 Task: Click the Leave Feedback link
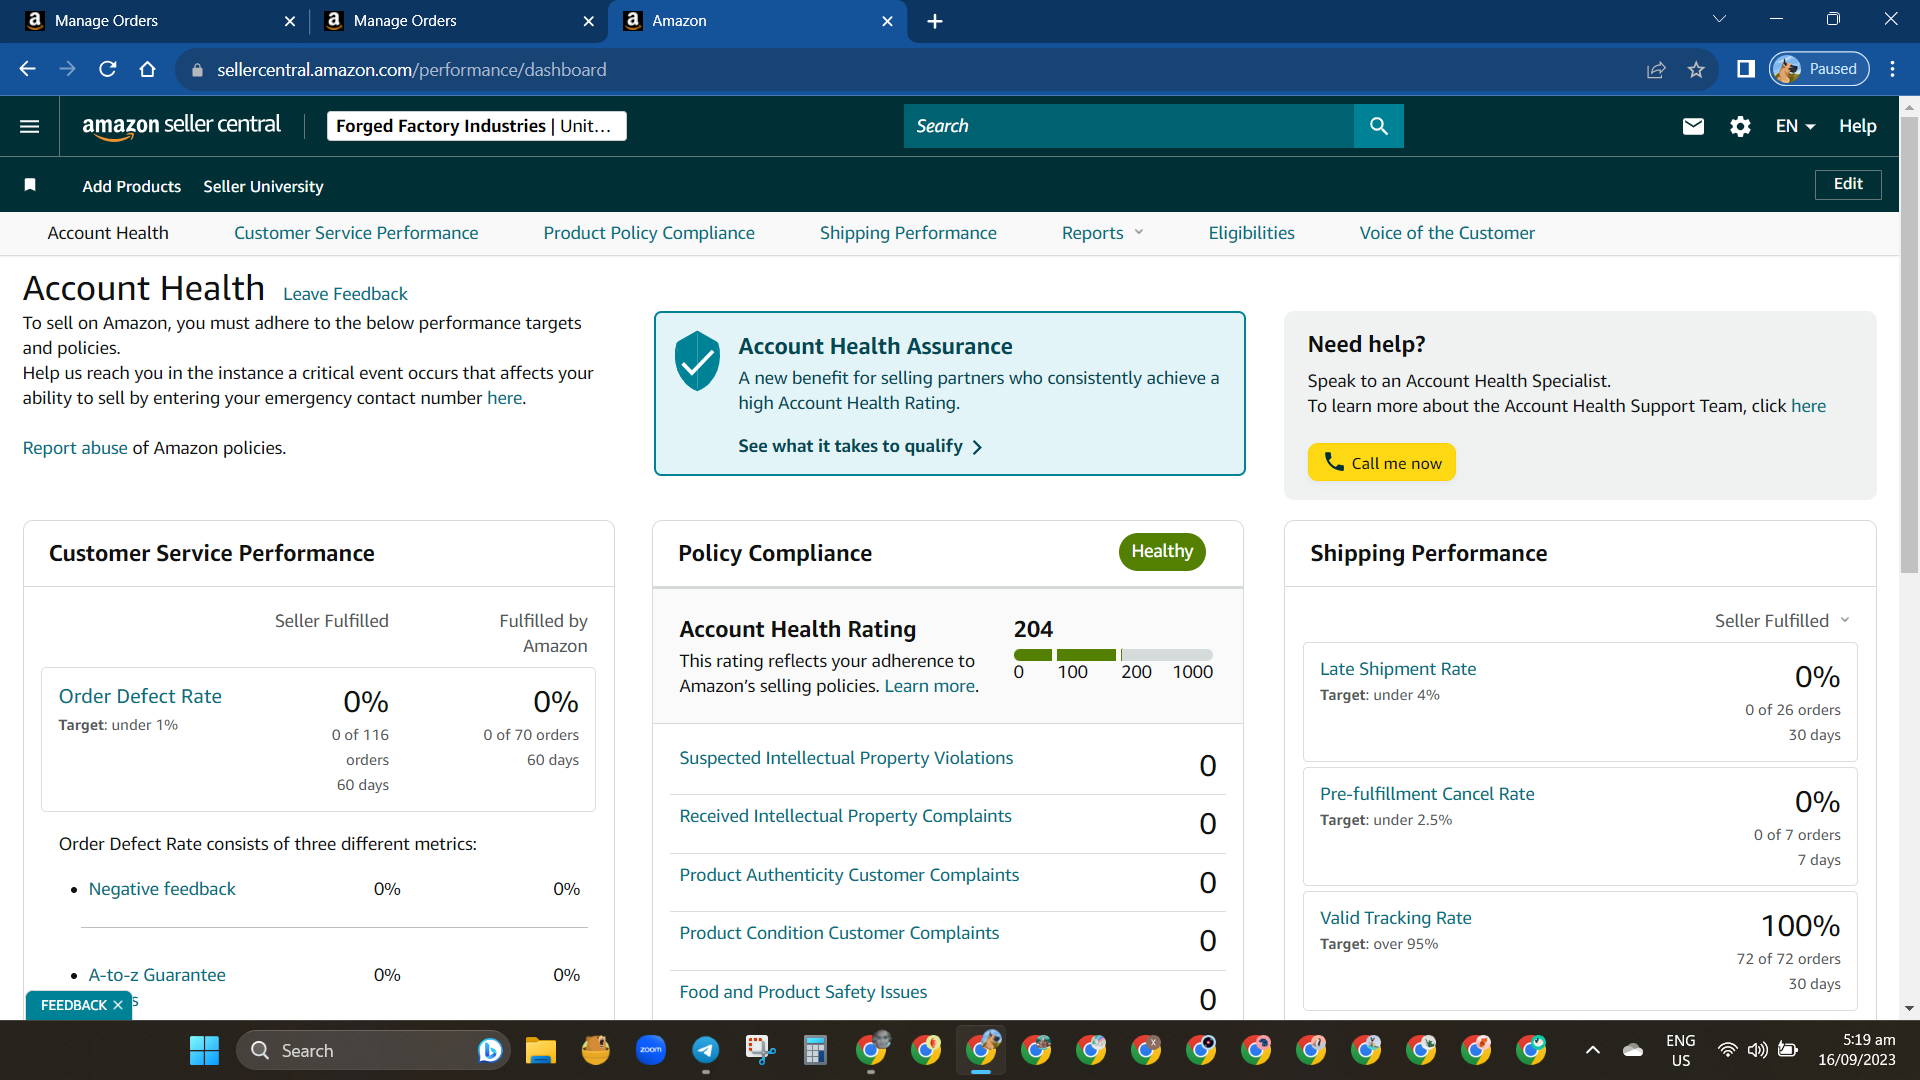[x=345, y=294]
